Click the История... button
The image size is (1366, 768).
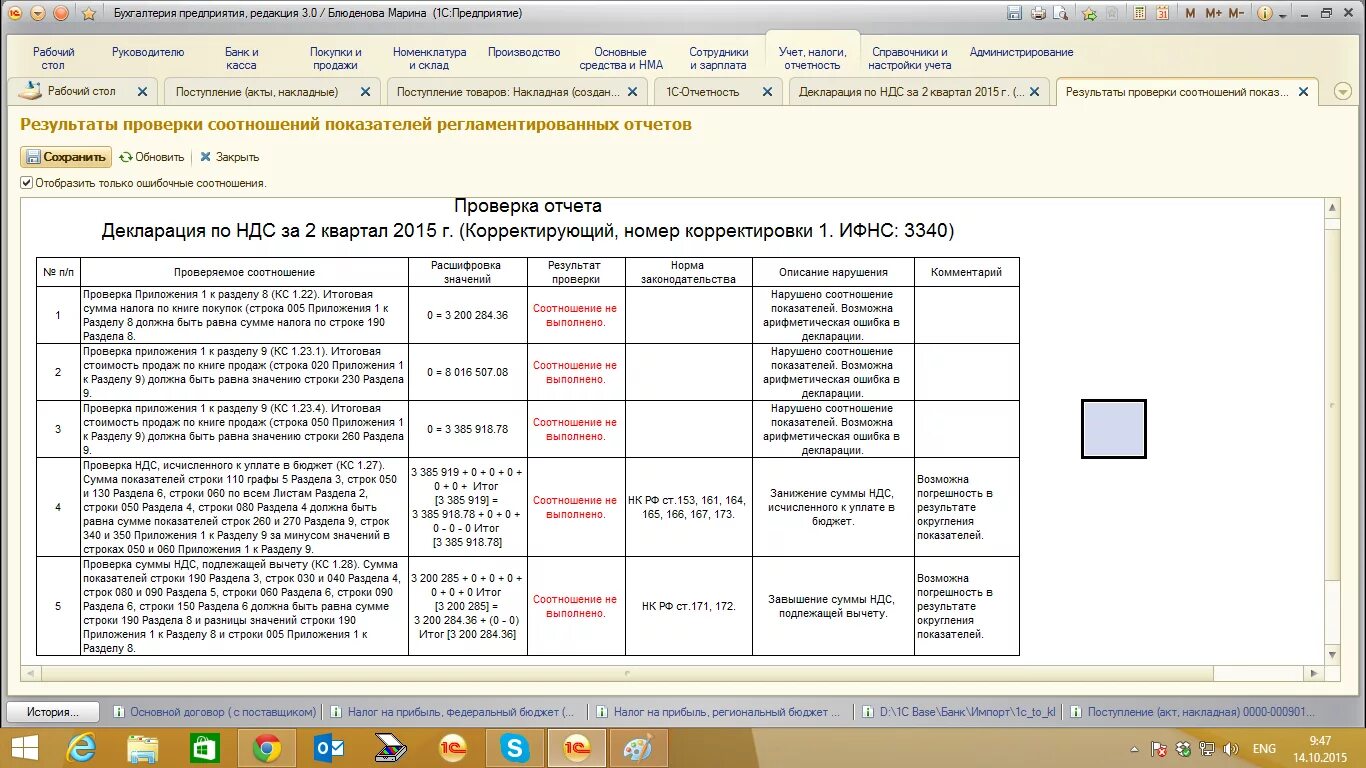(53, 712)
